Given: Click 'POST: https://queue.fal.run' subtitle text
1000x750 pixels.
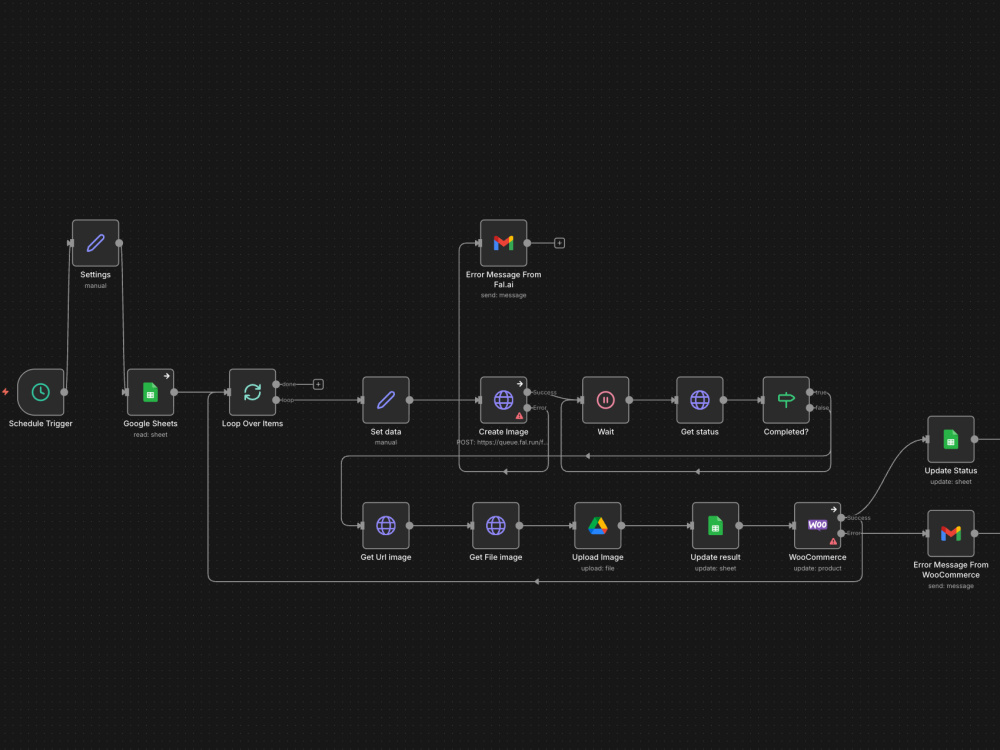Looking at the screenshot, I should (503, 442).
